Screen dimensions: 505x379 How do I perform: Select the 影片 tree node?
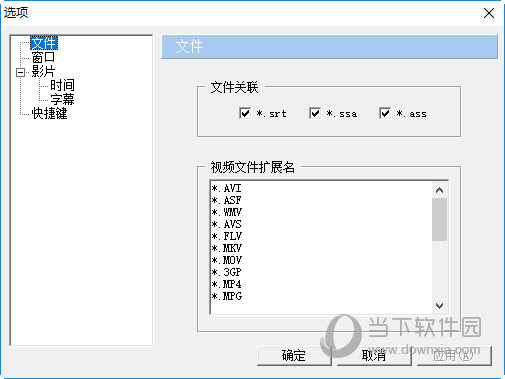[43, 71]
